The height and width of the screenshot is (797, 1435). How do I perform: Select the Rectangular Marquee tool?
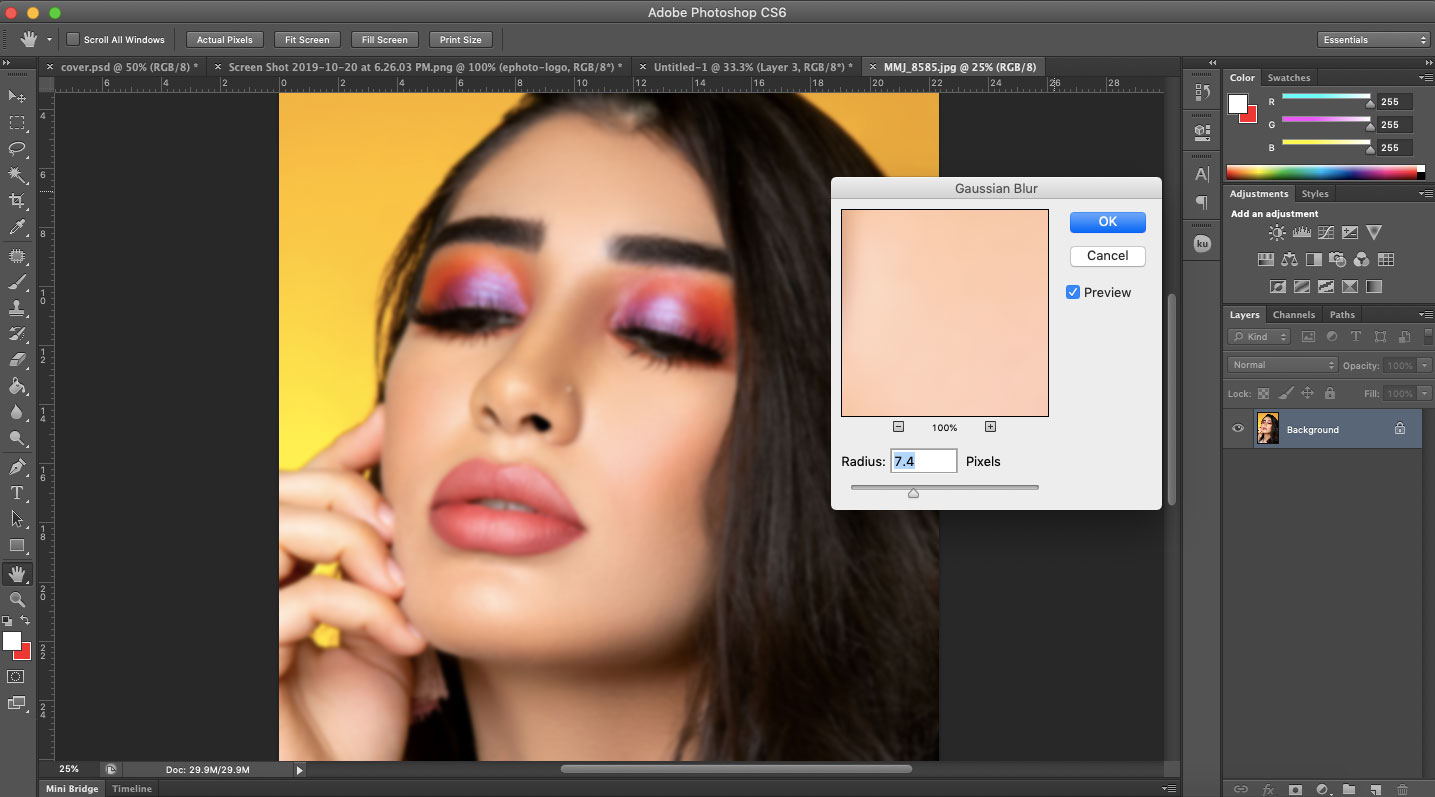pos(17,123)
